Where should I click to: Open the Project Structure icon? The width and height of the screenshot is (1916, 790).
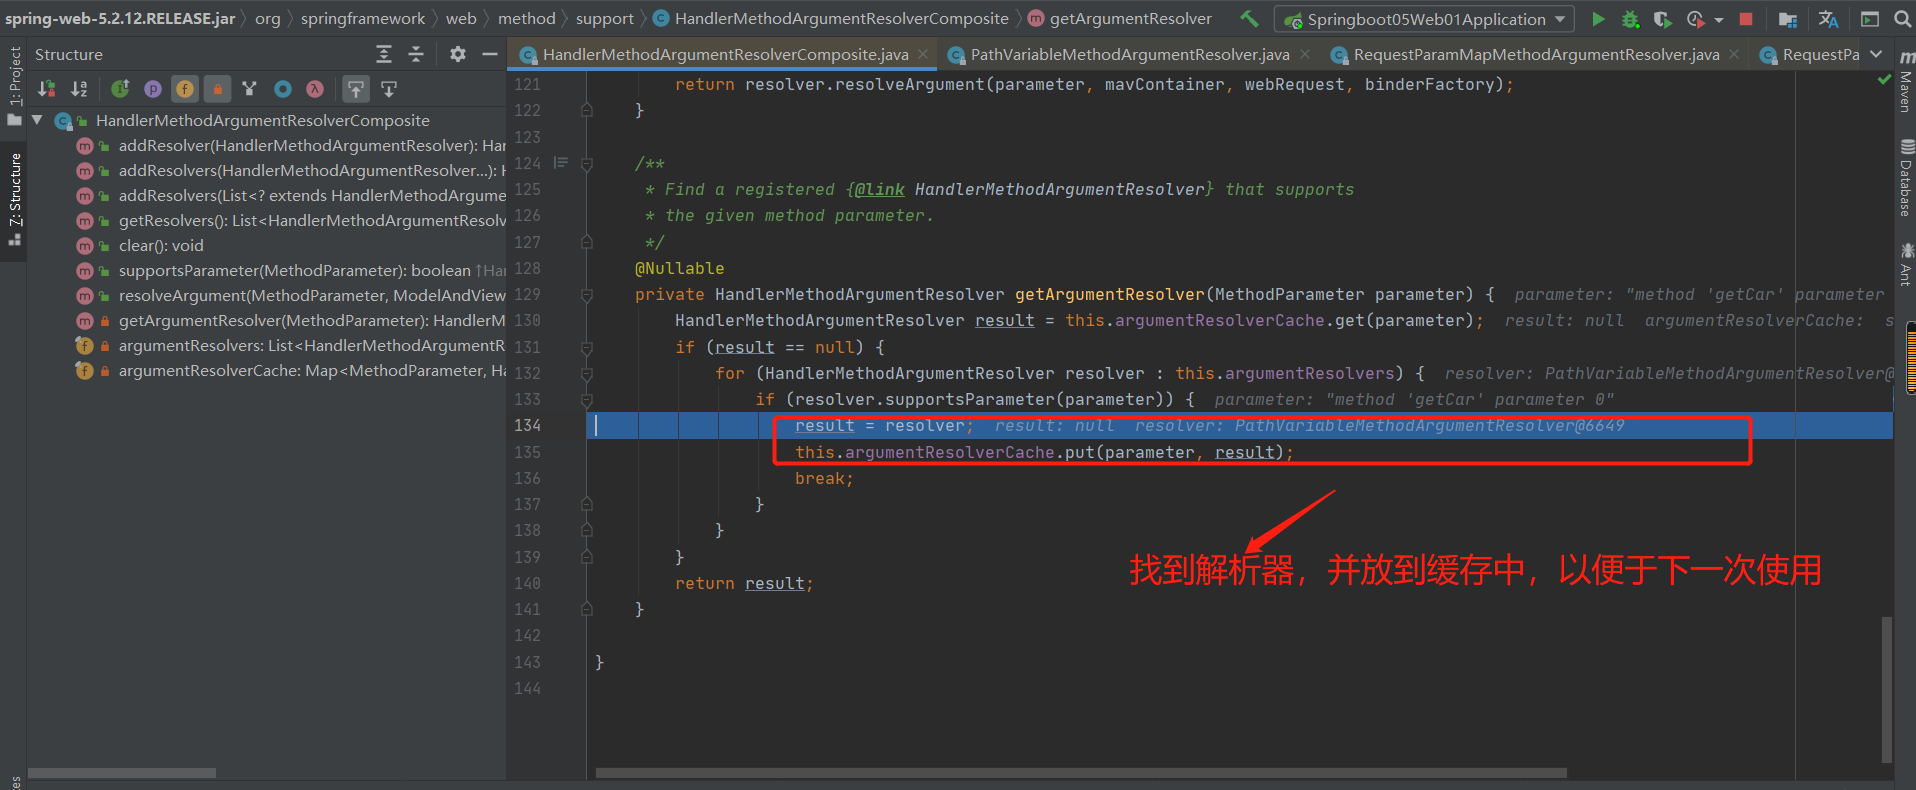[1788, 19]
